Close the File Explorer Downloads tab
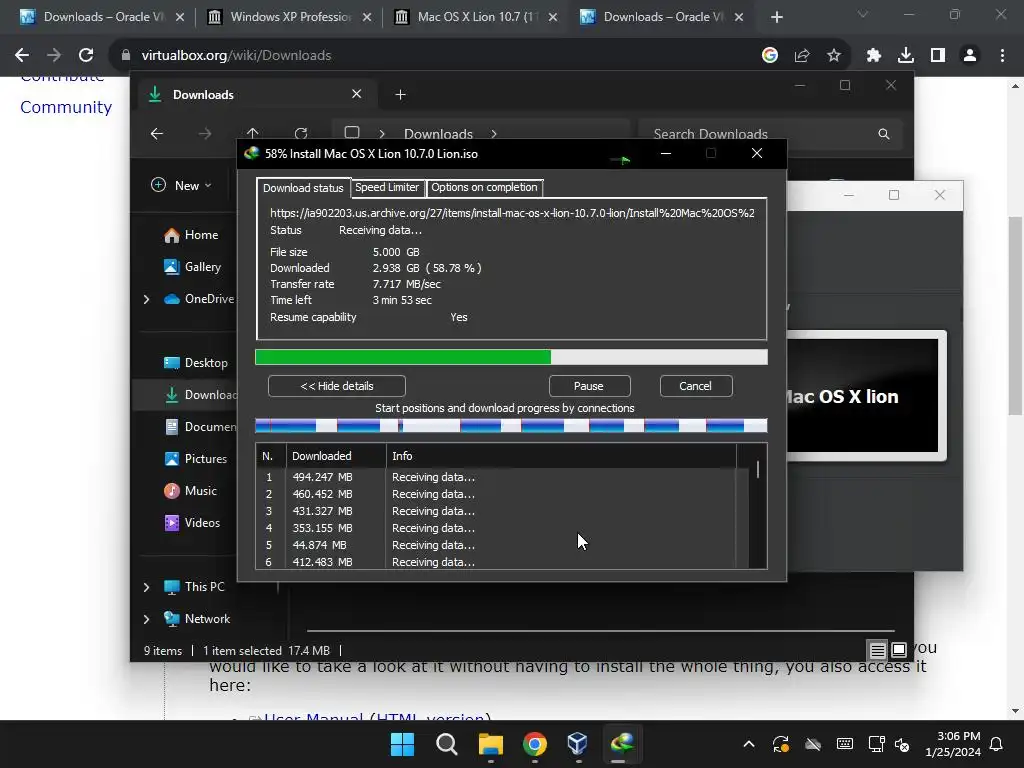 point(357,94)
